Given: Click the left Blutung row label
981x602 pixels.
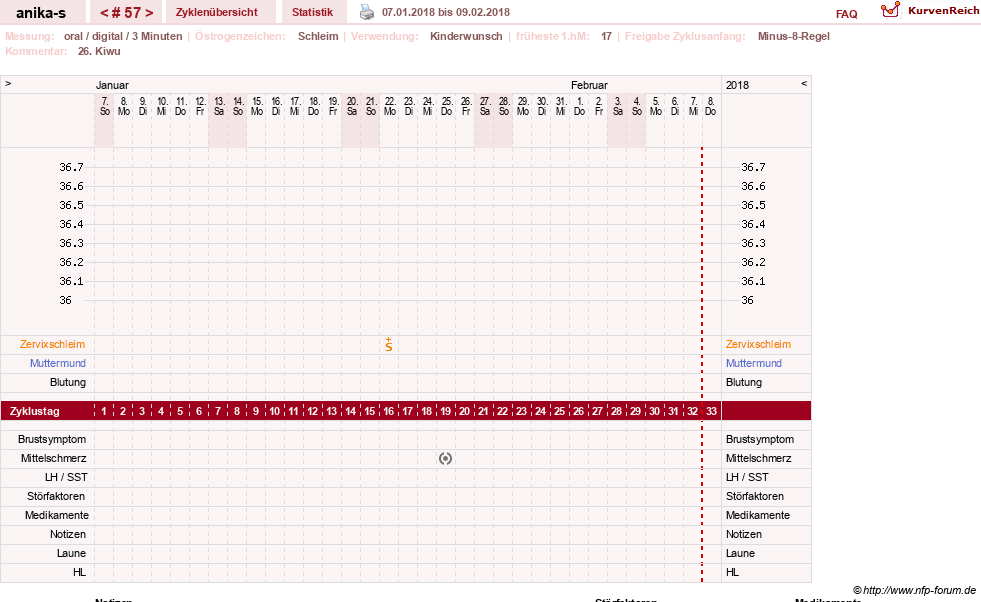Looking at the screenshot, I should [68, 382].
